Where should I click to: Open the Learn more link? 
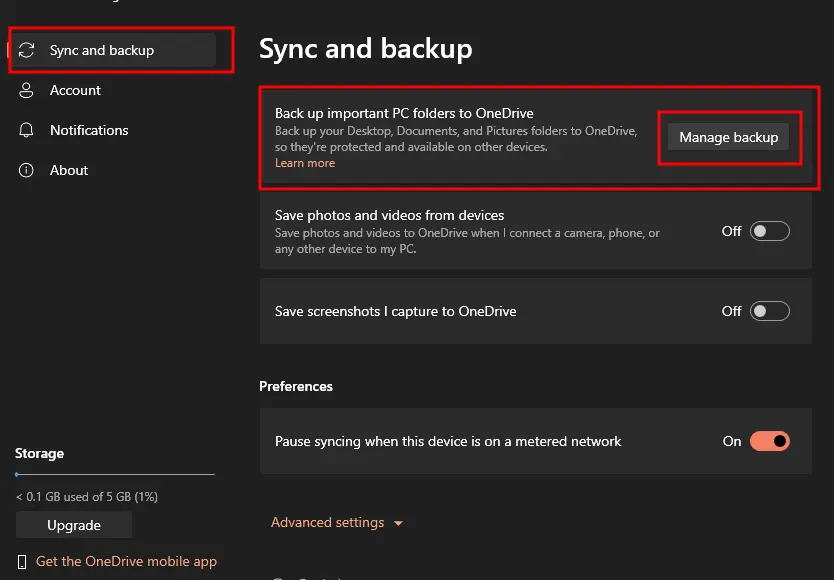(305, 163)
